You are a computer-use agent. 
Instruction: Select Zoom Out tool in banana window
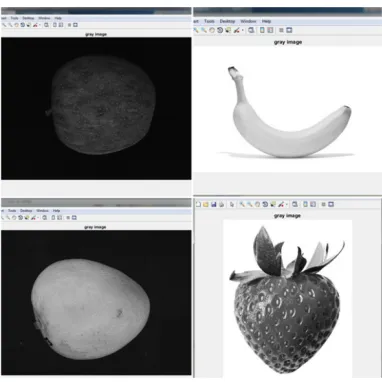click(x=204, y=30)
